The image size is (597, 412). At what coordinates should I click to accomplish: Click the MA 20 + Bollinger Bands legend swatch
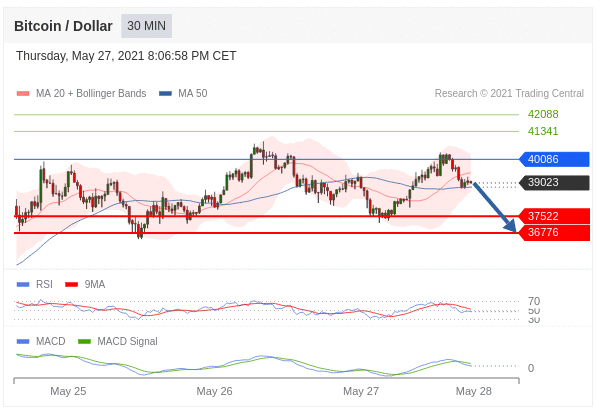pyautogui.click(x=23, y=93)
